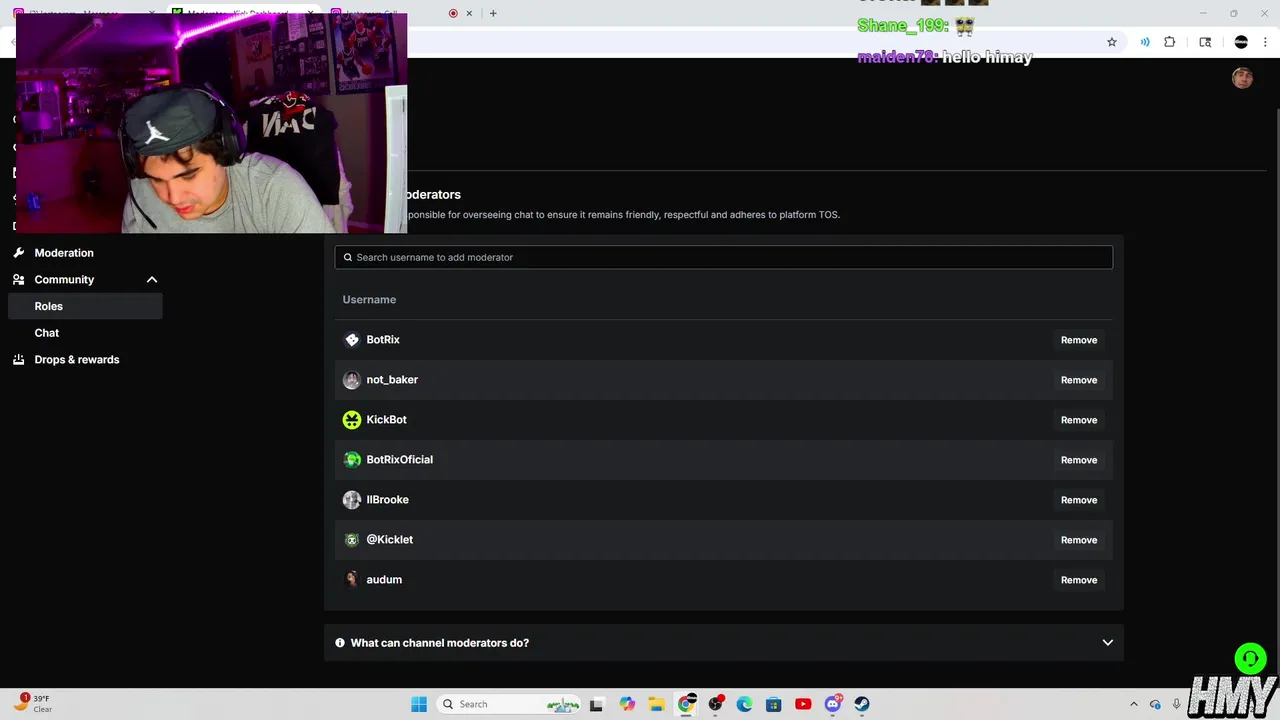This screenshot has width=1280, height=720.
Task: Click not_baker avatar picture
Action: [352, 380]
